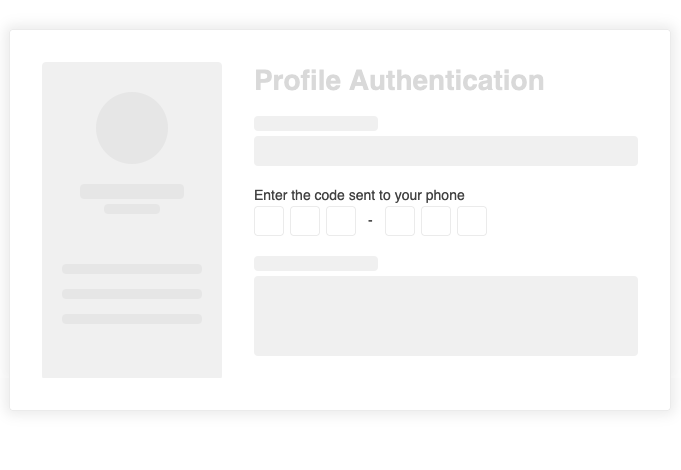Select the small subtitle placeholder below name bar

pyautogui.click(x=132, y=209)
